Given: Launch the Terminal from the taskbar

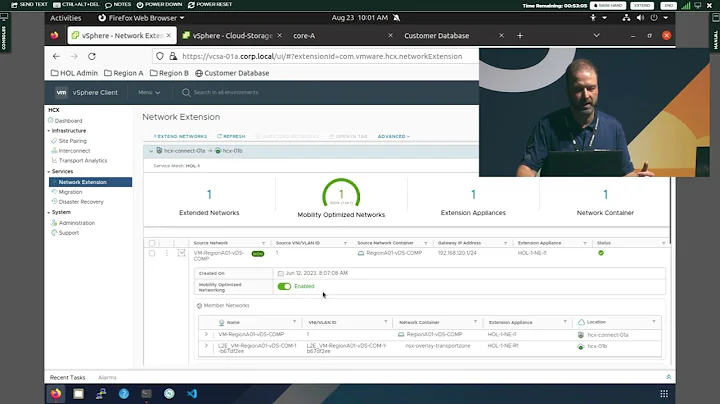Looking at the screenshot, I should click(x=146, y=393).
